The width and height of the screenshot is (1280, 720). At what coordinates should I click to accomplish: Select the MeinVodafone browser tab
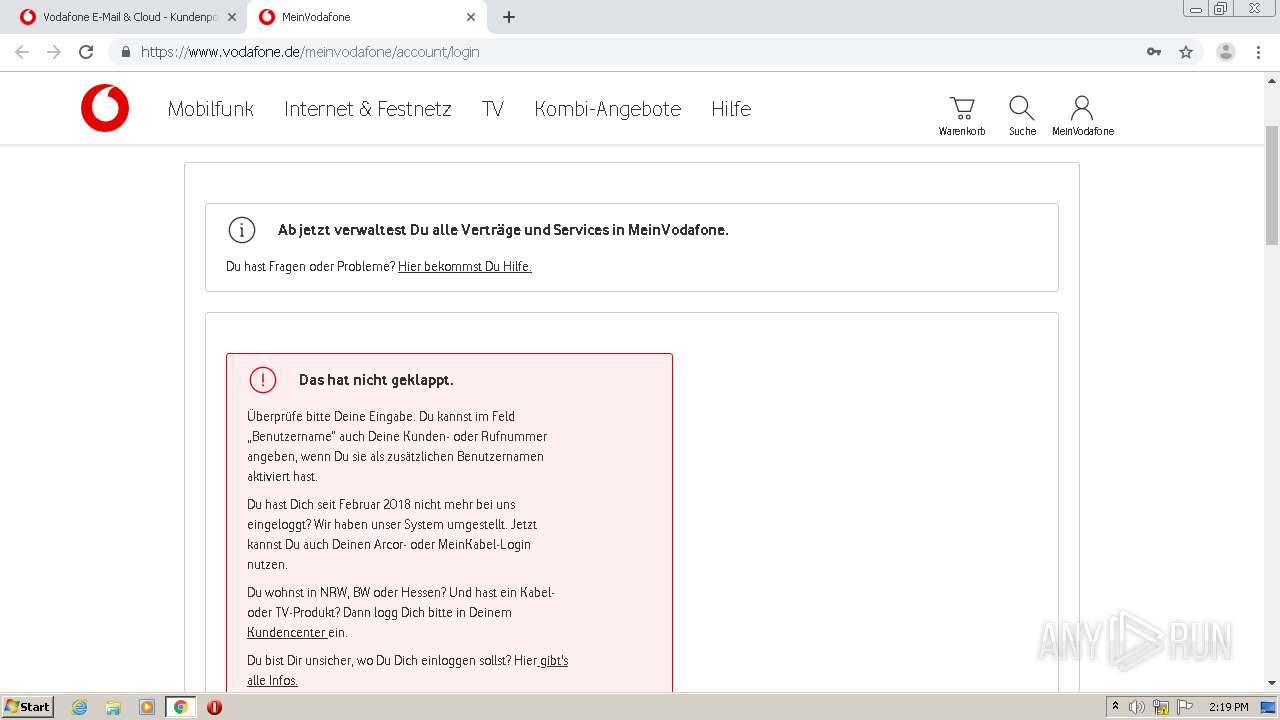pyautogui.click(x=367, y=17)
